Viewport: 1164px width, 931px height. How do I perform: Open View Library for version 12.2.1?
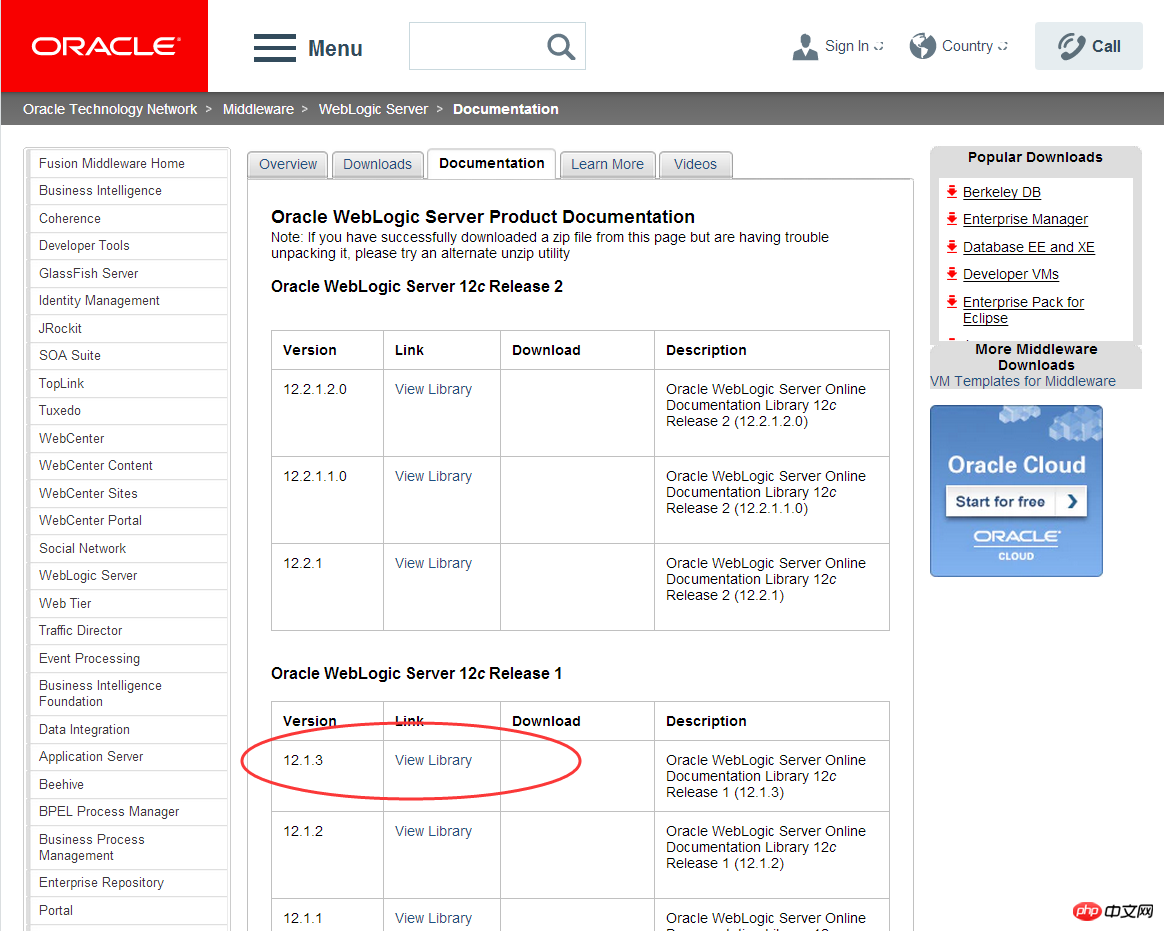click(x=434, y=563)
